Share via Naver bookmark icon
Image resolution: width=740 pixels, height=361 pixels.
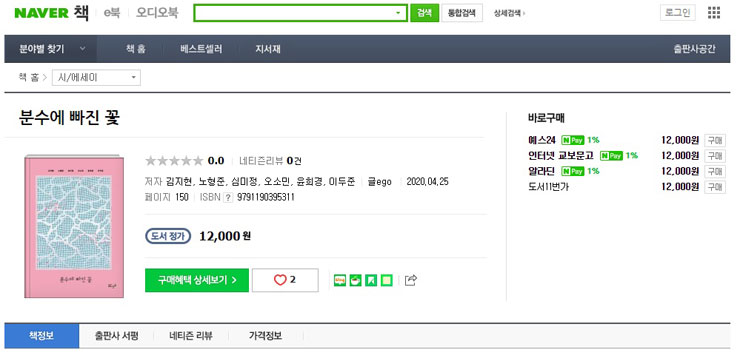coord(371,280)
